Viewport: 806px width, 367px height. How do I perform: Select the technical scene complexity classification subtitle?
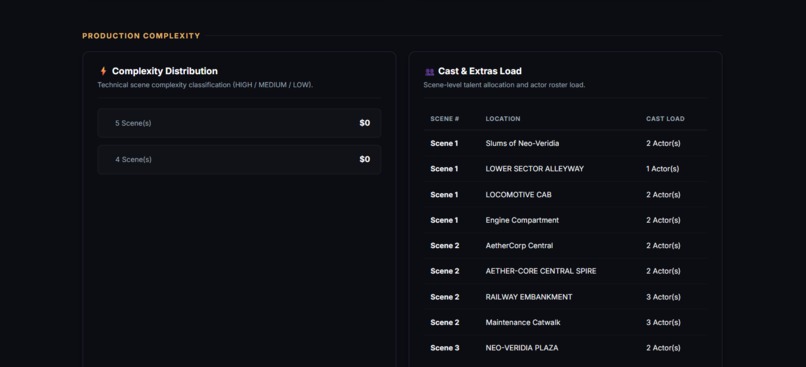click(x=205, y=85)
